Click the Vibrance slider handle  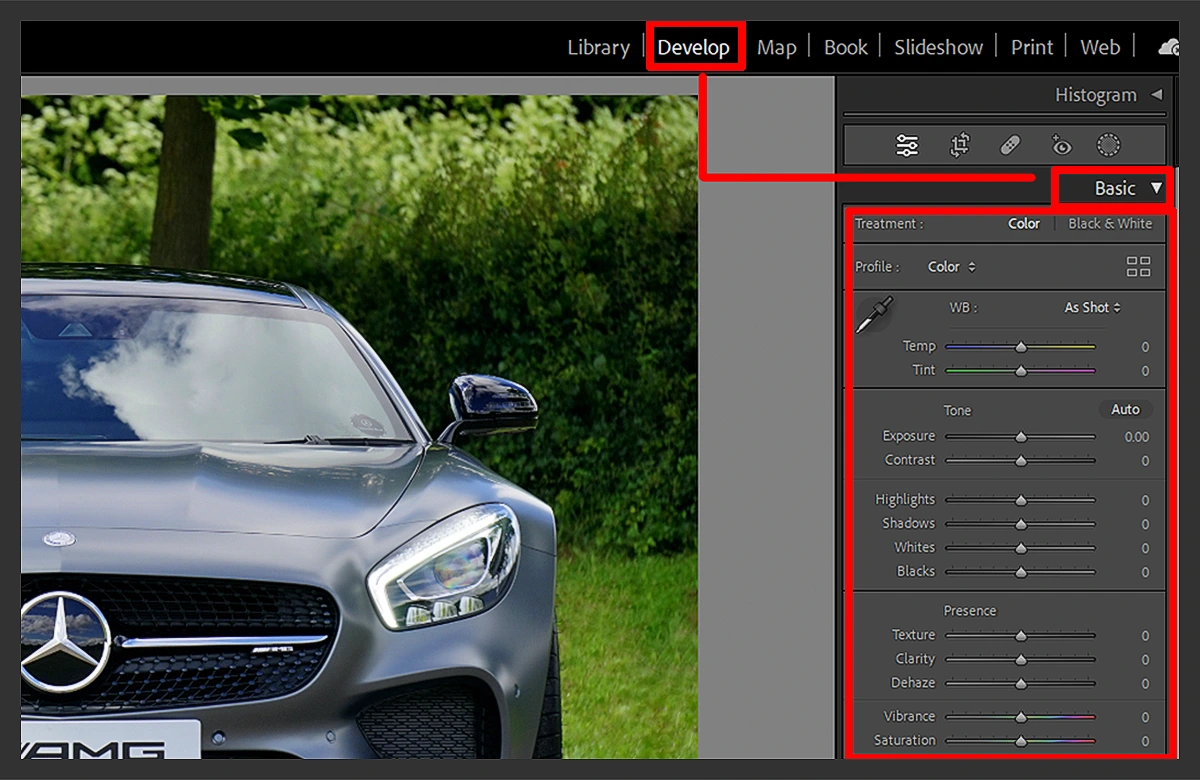coord(1021,717)
